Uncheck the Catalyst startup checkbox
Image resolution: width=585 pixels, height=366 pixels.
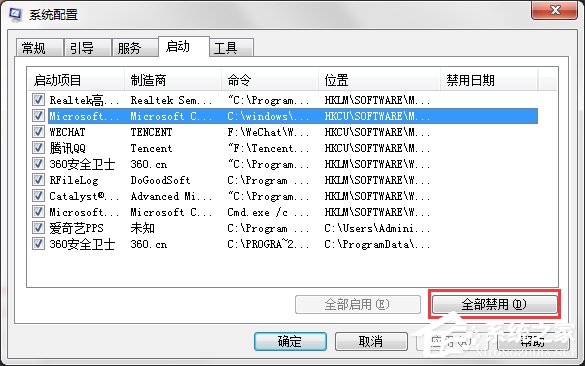(38, 196)
